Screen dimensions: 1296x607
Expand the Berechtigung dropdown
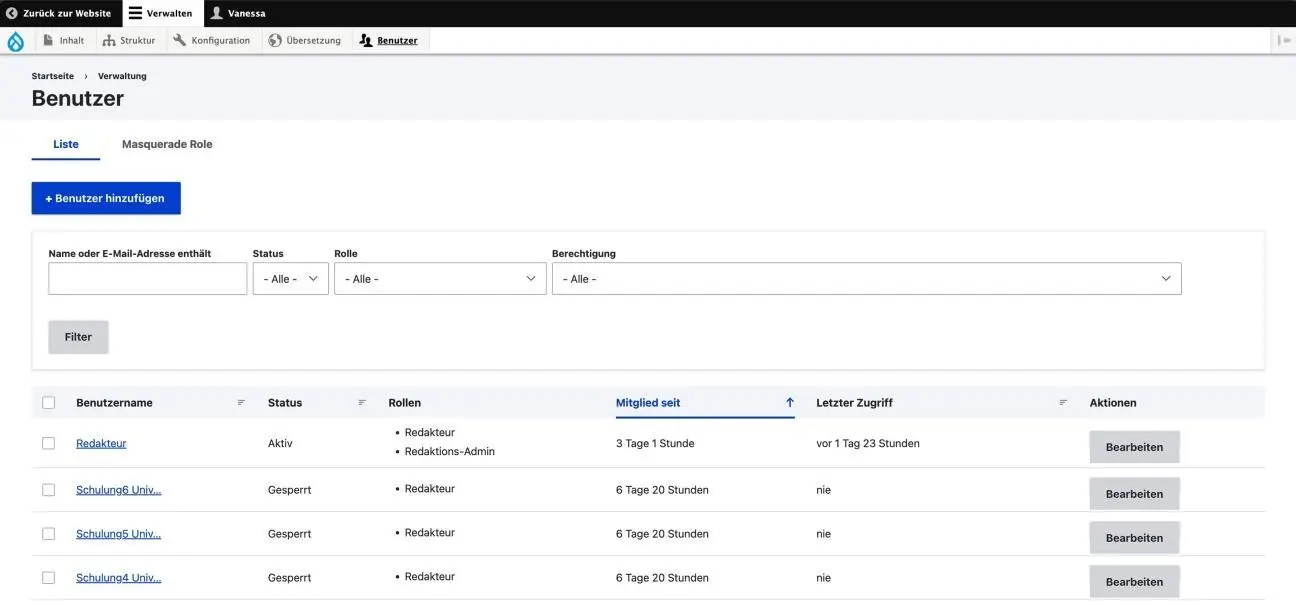[866, 279]
